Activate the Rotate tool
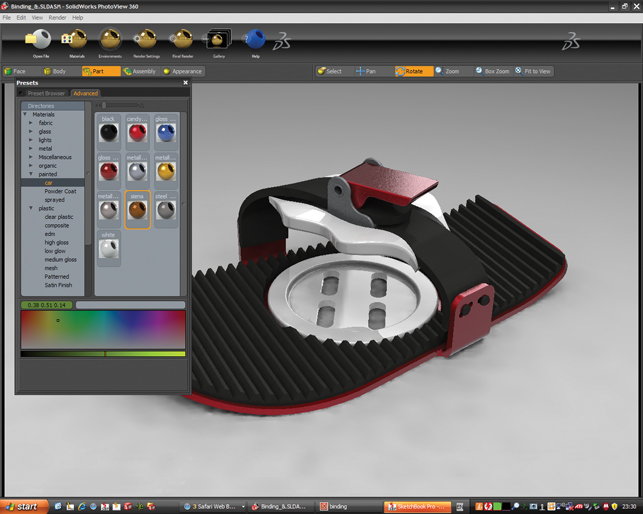643x514 pixels. click(414, 71)
